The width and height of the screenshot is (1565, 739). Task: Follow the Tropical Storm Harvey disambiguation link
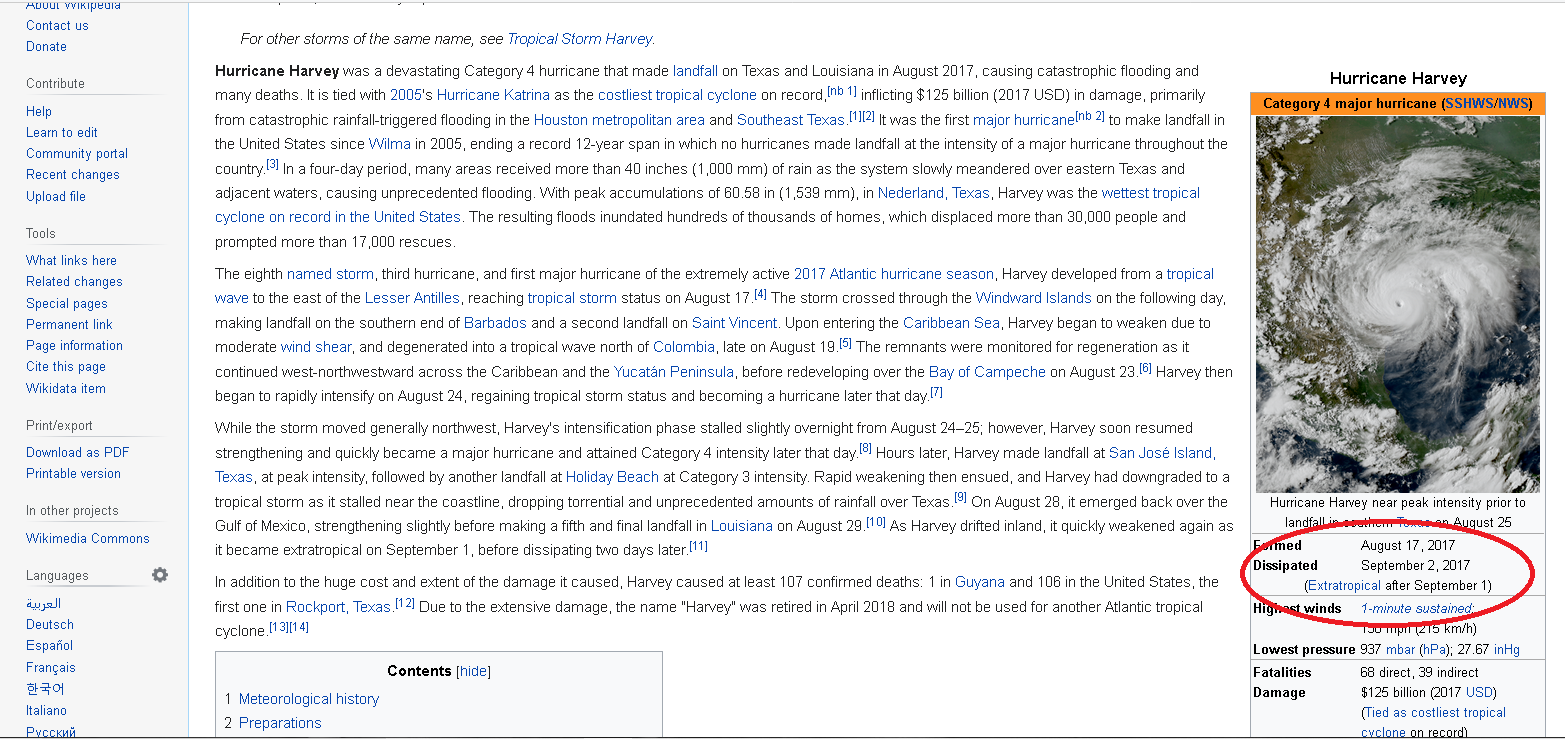tap(580, 39)
